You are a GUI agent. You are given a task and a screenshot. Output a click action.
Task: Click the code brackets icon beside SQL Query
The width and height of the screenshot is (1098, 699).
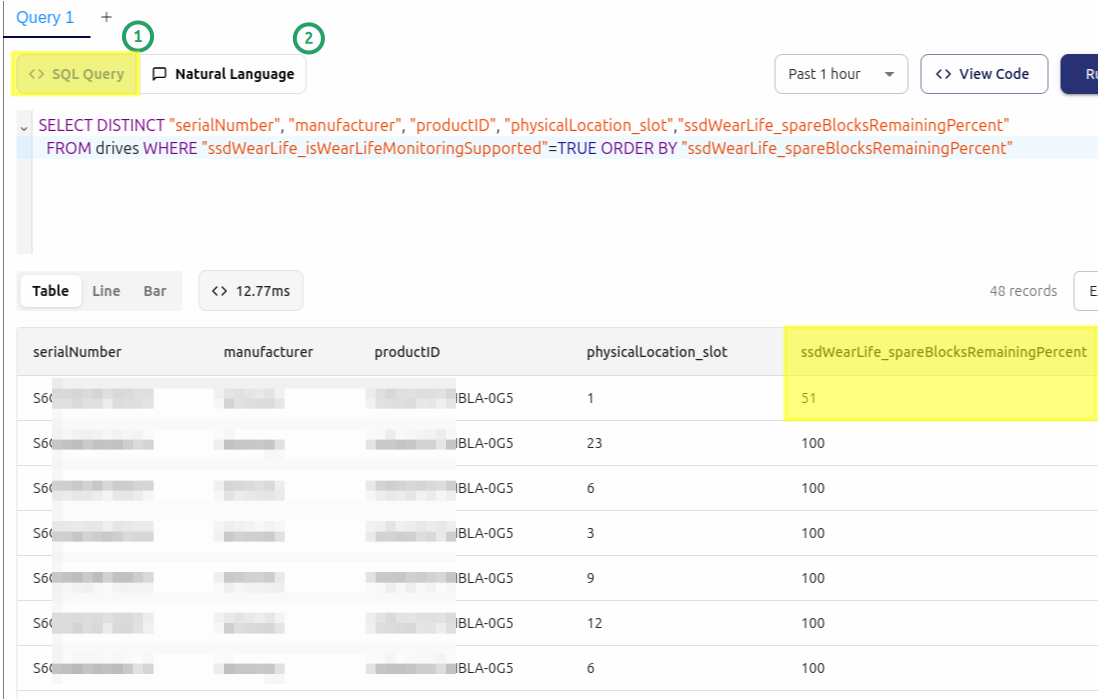click(x=36, y=74)
